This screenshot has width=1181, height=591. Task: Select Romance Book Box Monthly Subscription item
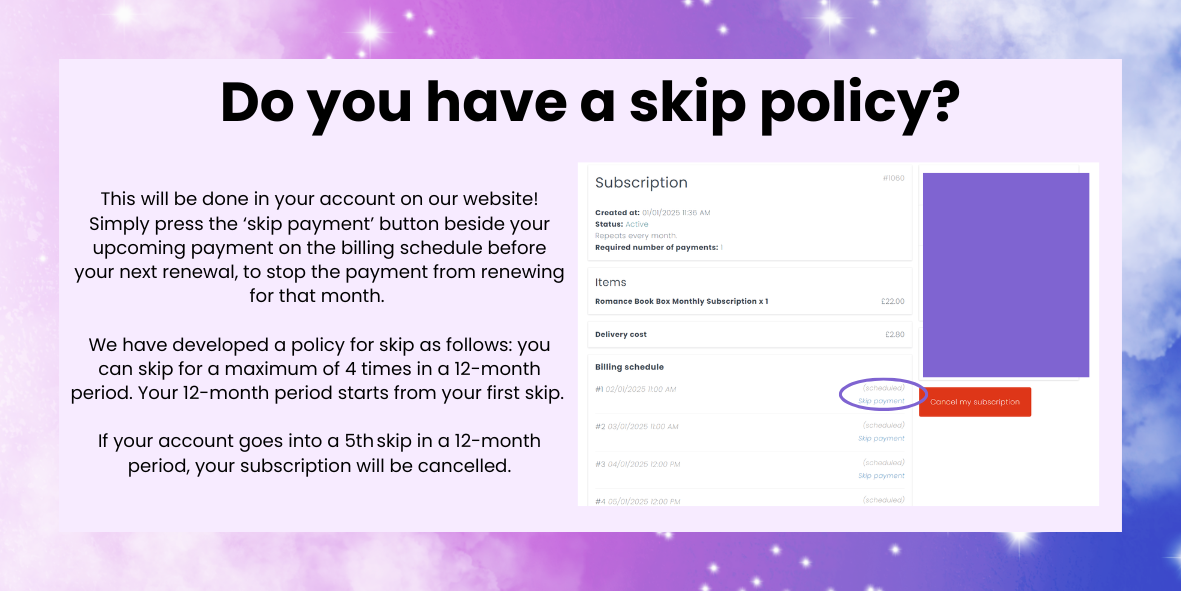point(681,301)
